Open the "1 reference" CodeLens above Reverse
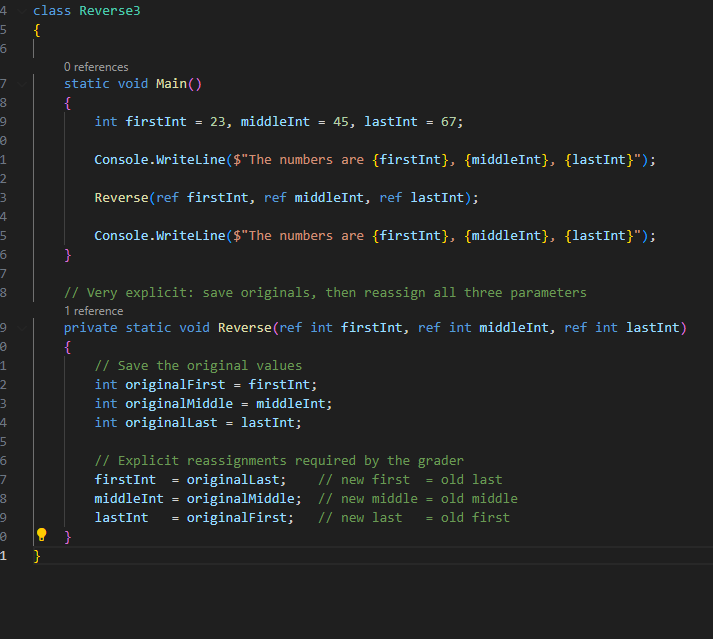The width and height of the screenshot is (713, 639). pos(94,311)
